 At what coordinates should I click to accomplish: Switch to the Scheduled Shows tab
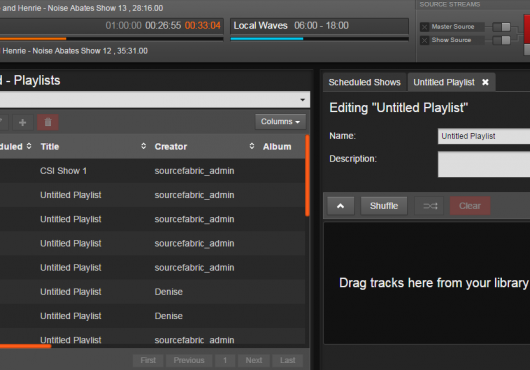364,82
